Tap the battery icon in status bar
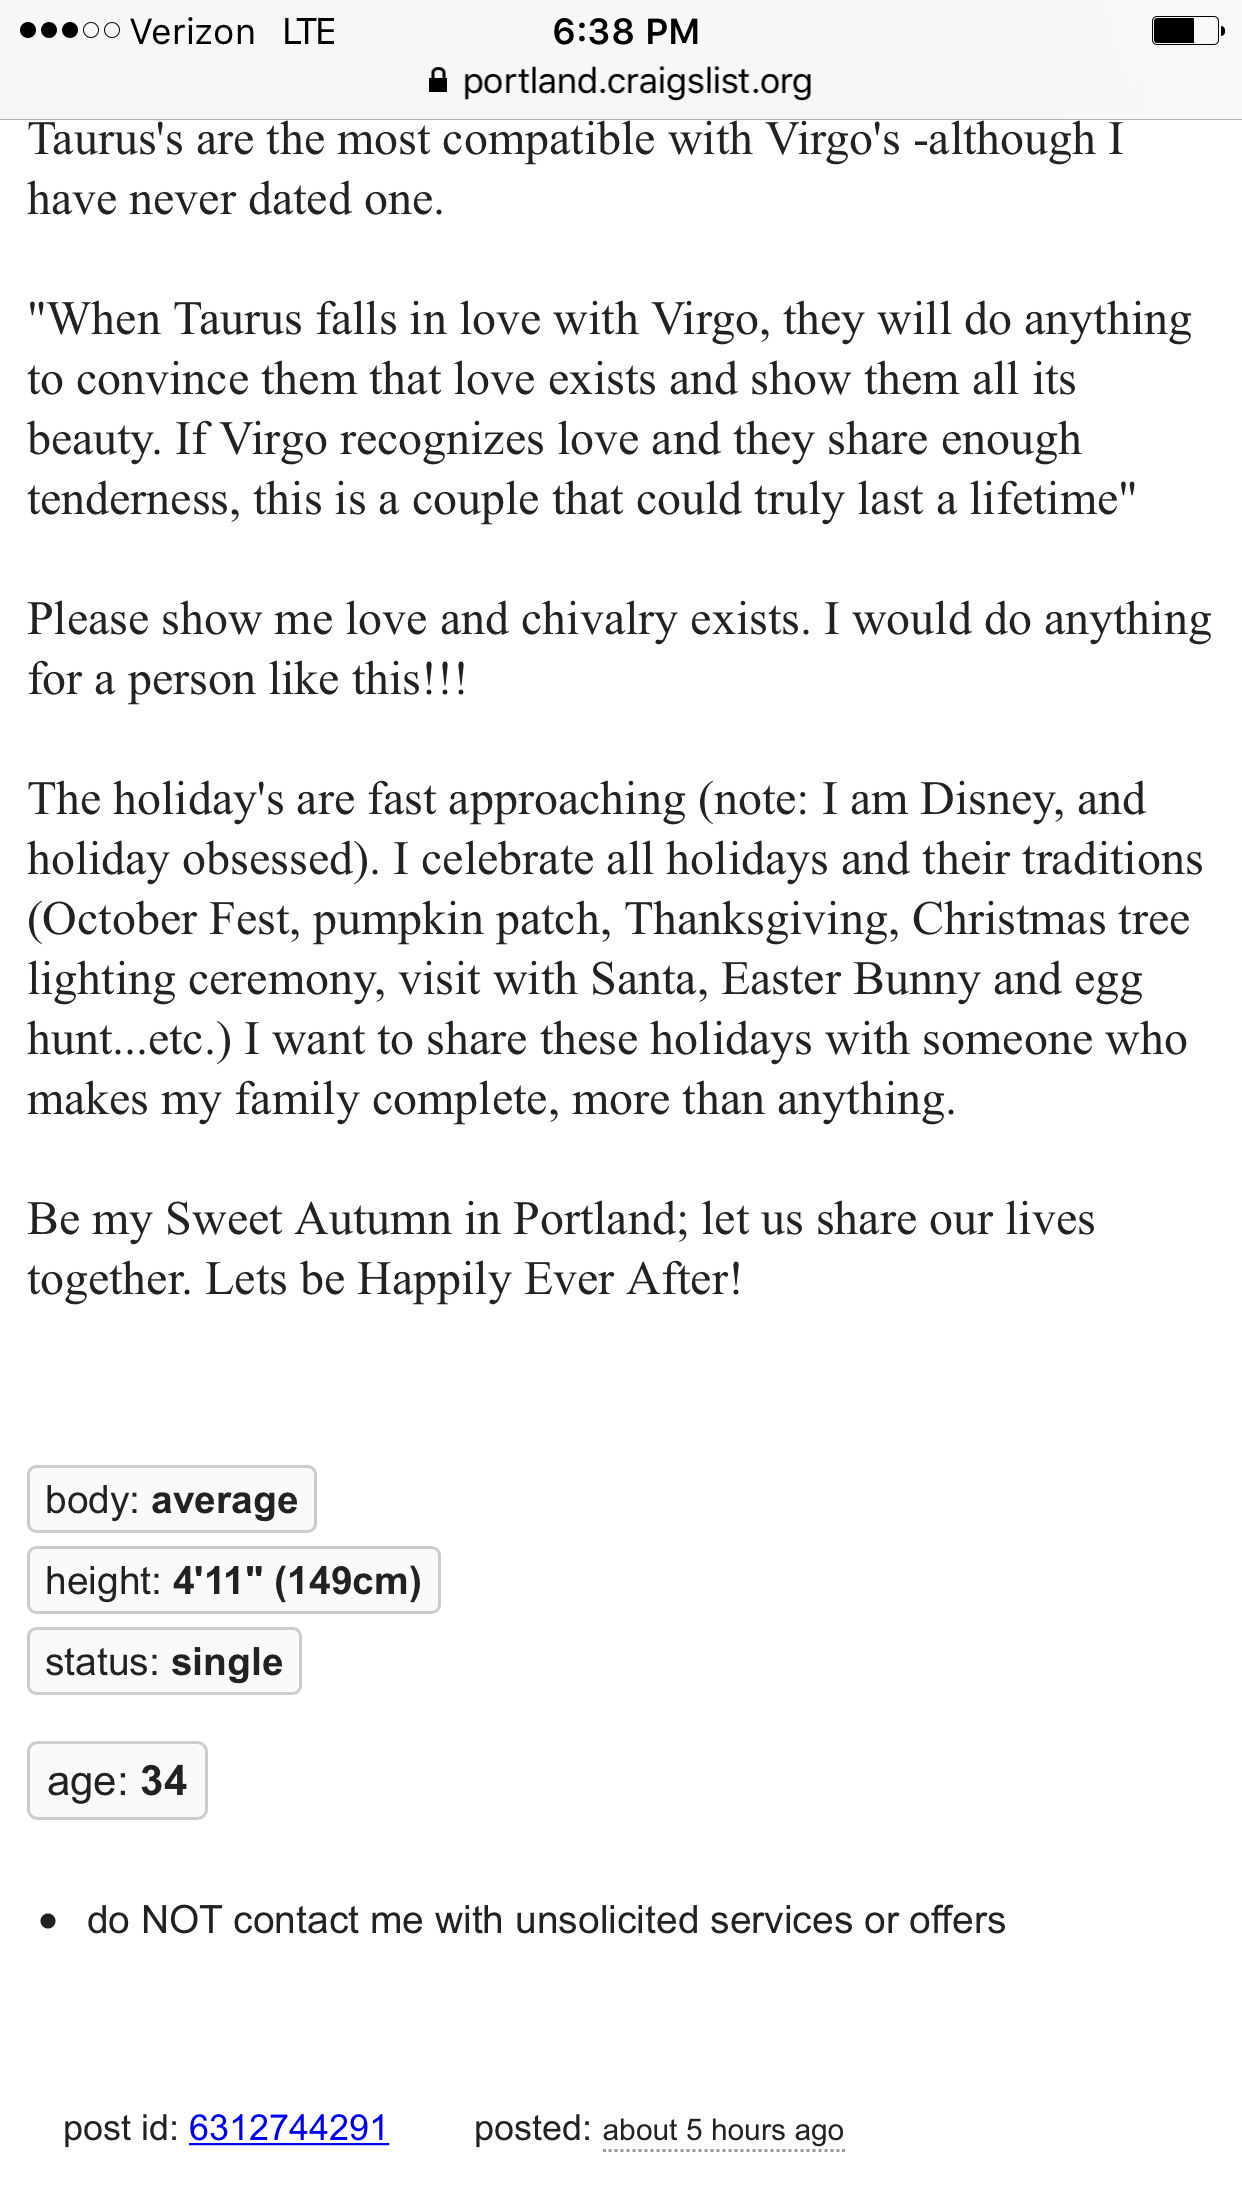This screenshot has height=2208, width=1242. pyautogui.click(x=1188, y=31)
